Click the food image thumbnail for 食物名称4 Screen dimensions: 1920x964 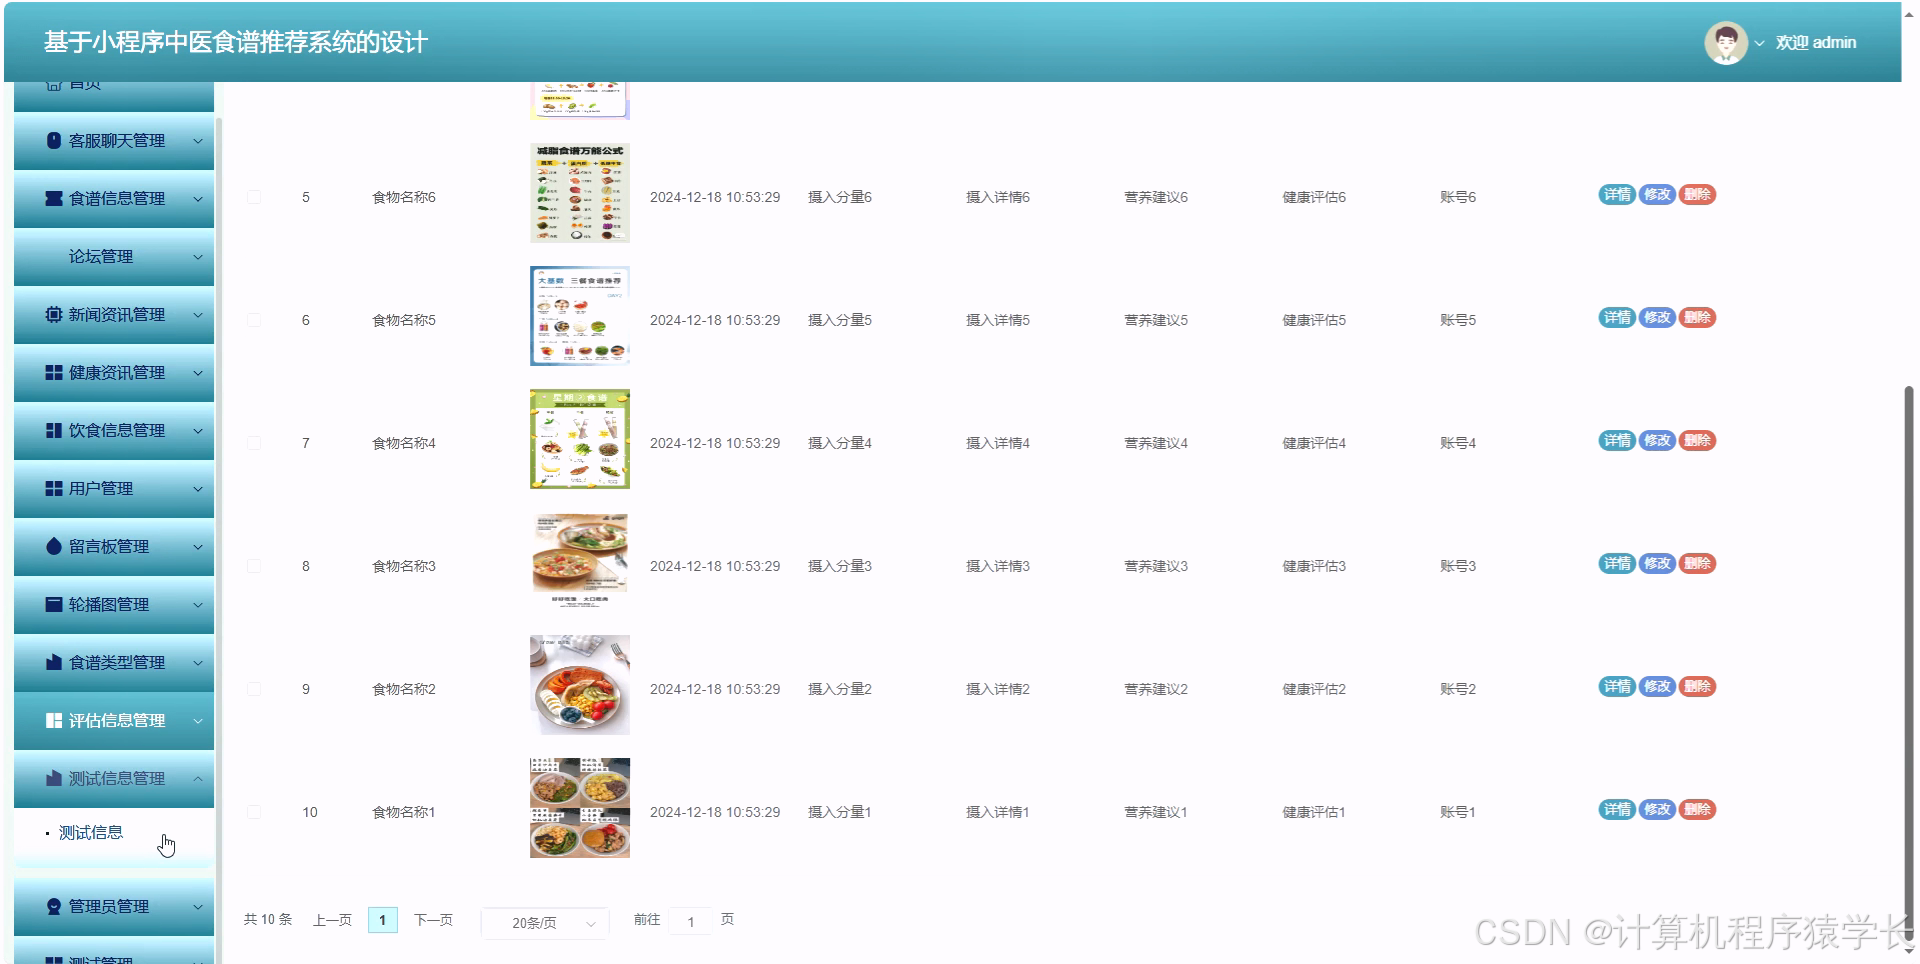tap(579, 438)
